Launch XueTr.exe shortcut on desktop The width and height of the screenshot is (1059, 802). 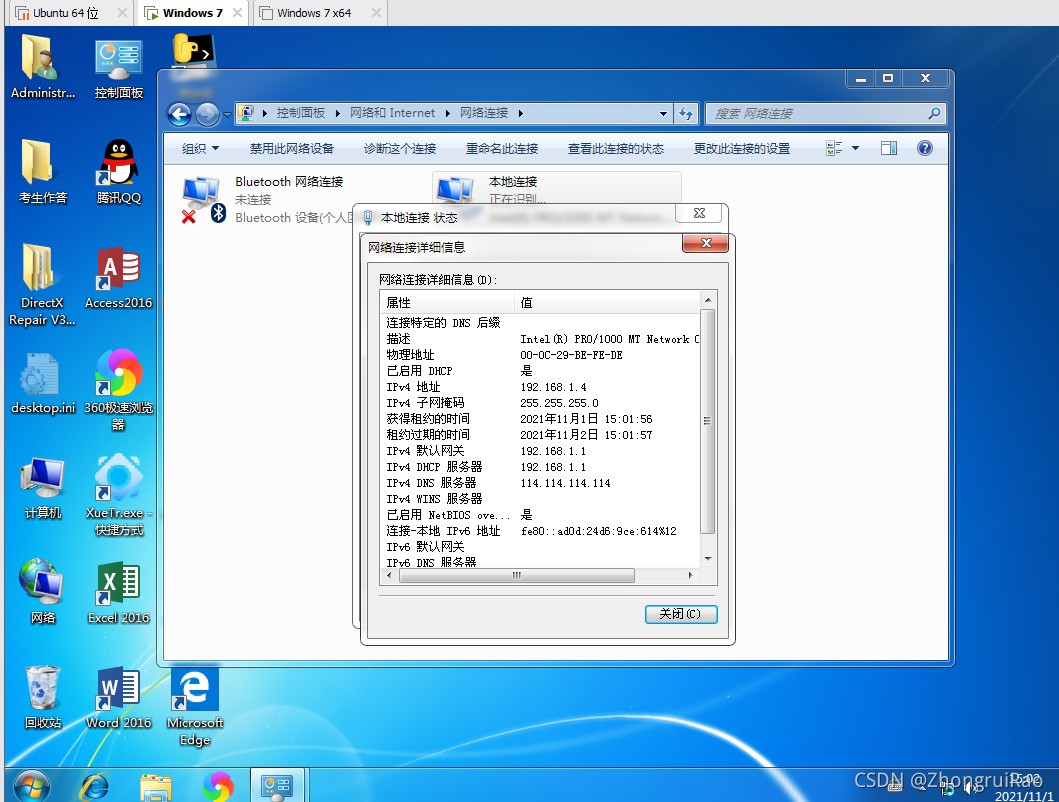[118, 495]
